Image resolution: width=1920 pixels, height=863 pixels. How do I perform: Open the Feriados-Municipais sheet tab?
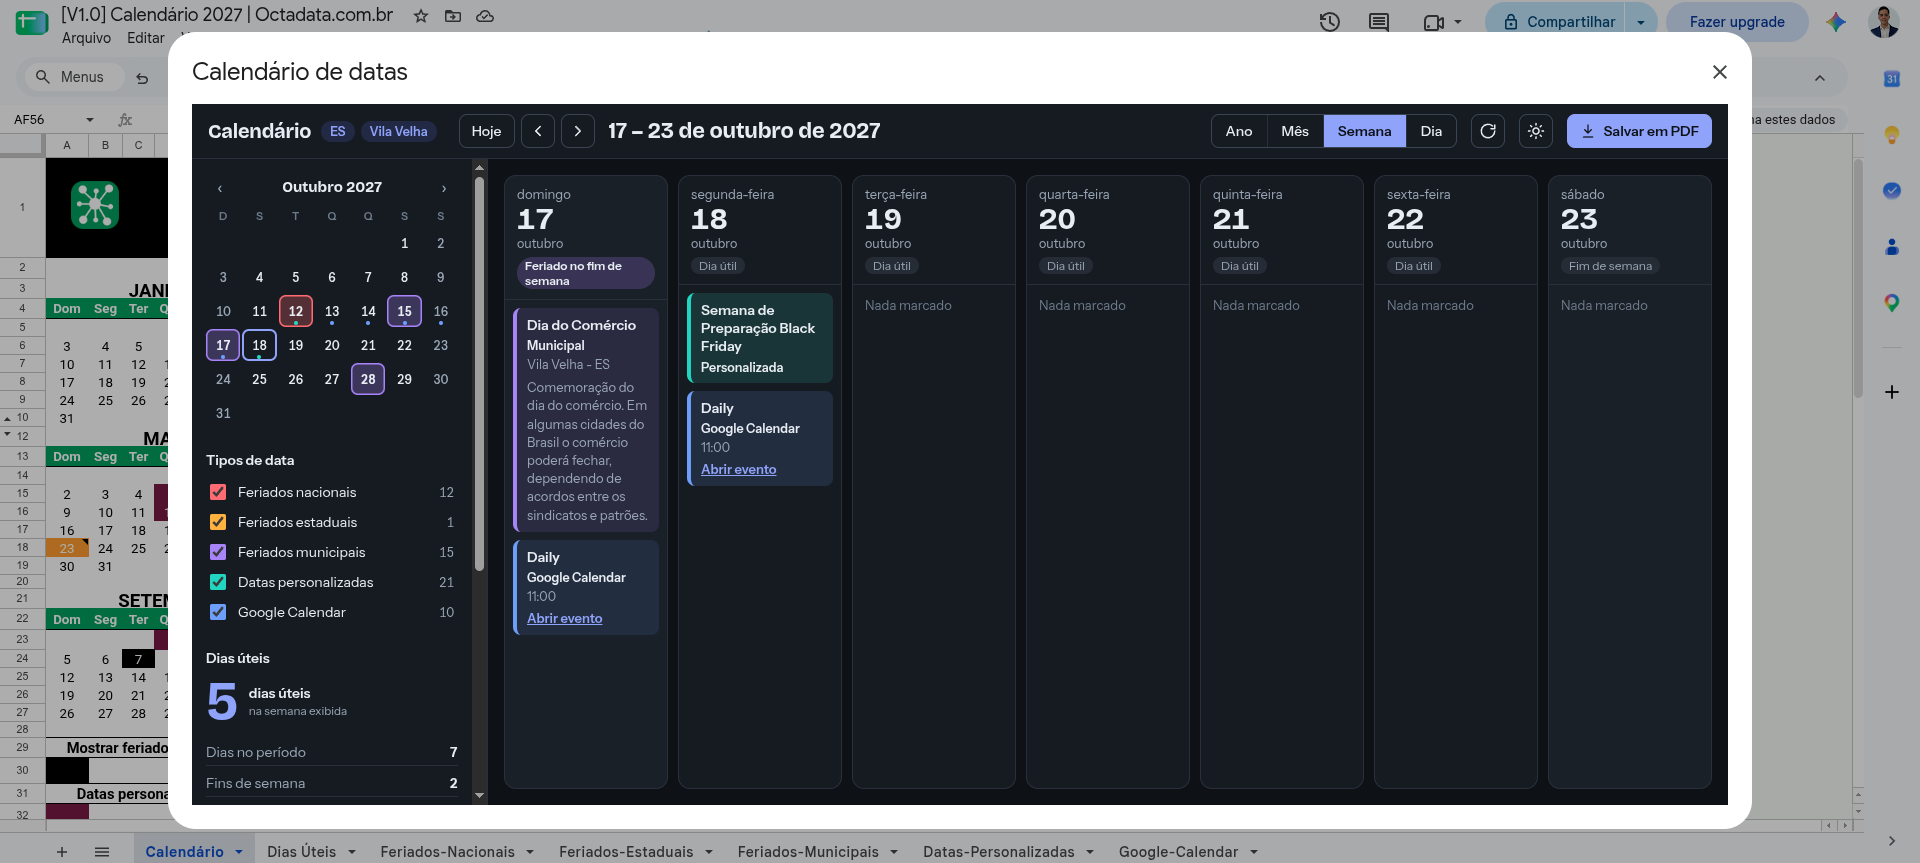point(808,852)
